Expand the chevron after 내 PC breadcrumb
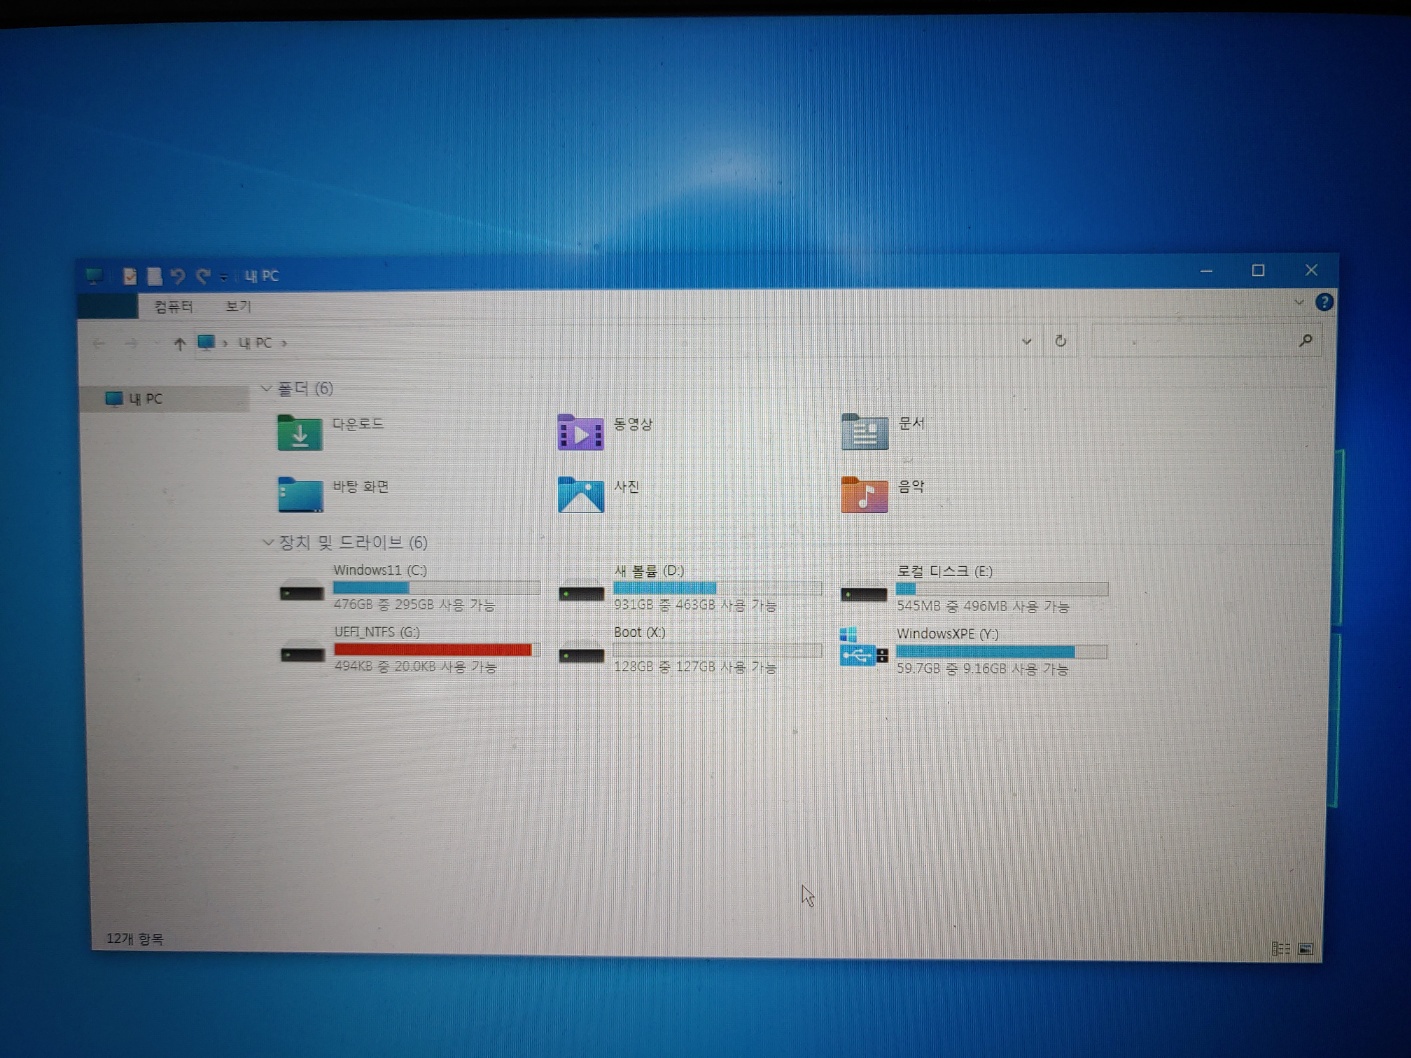The height and width of the screenshot is (1058, 1411). pyautogui.click(x=284, y=343)
